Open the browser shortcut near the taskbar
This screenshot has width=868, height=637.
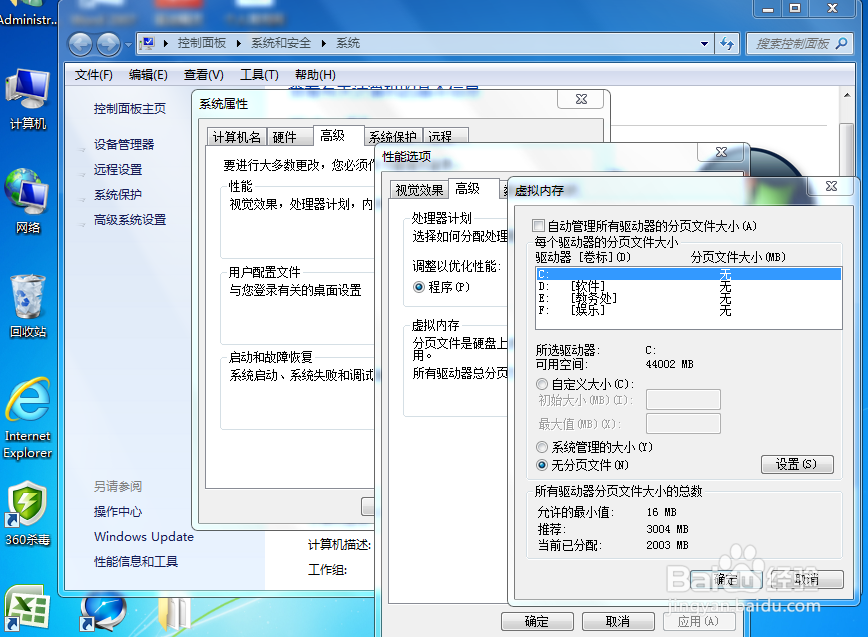point(103,610)
